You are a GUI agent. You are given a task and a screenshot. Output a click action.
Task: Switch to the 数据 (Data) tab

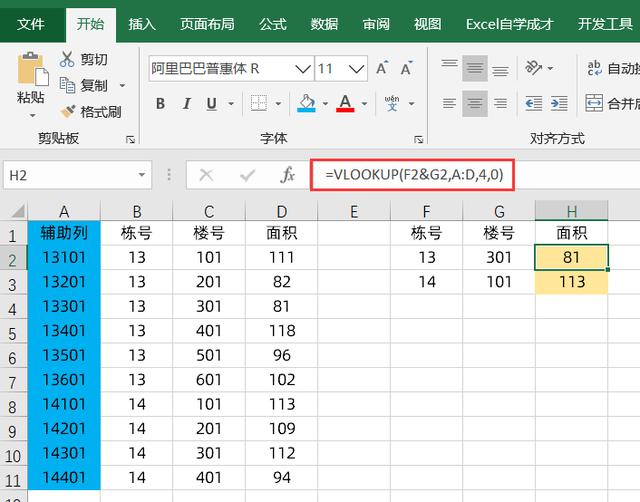click(324, 24)
